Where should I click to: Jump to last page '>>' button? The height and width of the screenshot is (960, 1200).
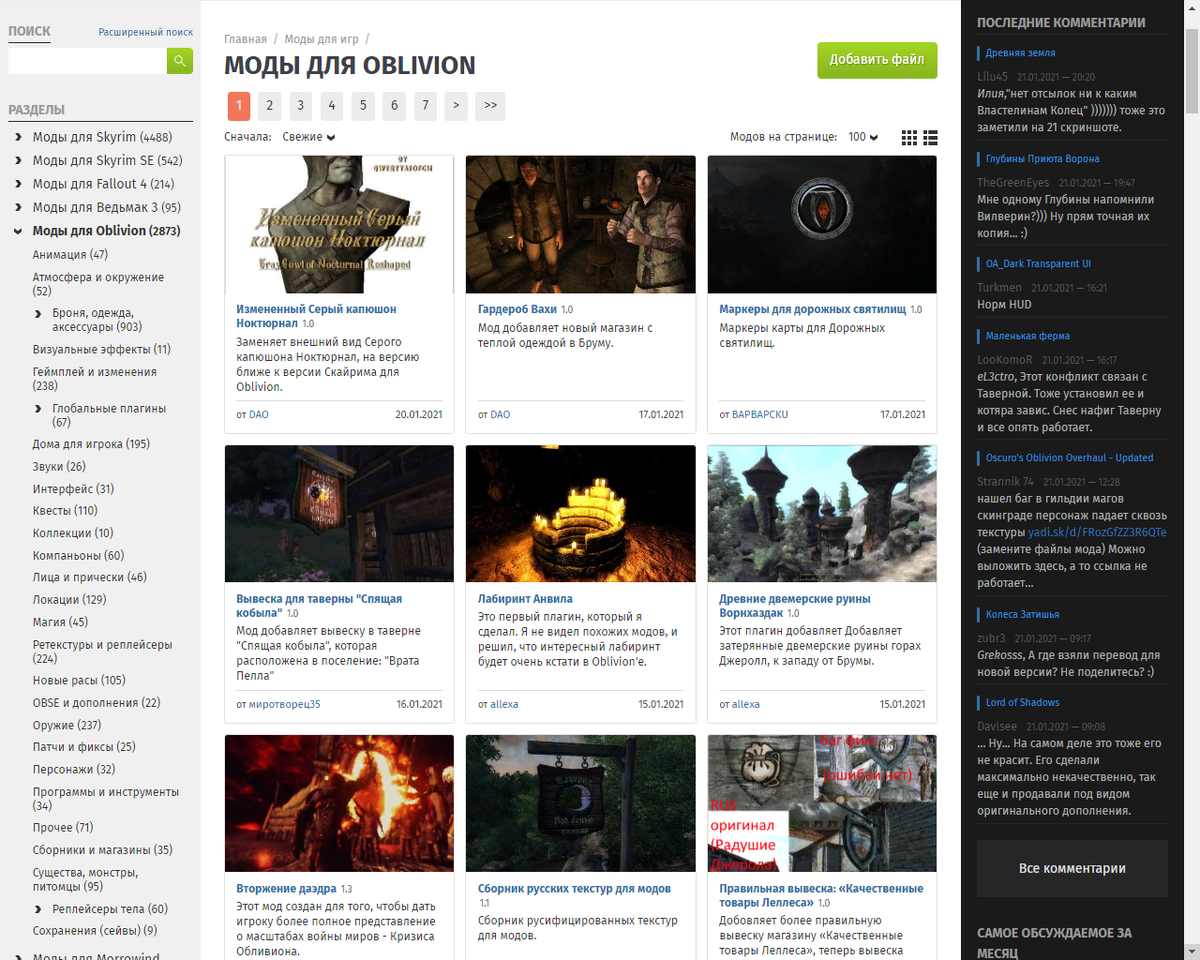click(490, 105)
